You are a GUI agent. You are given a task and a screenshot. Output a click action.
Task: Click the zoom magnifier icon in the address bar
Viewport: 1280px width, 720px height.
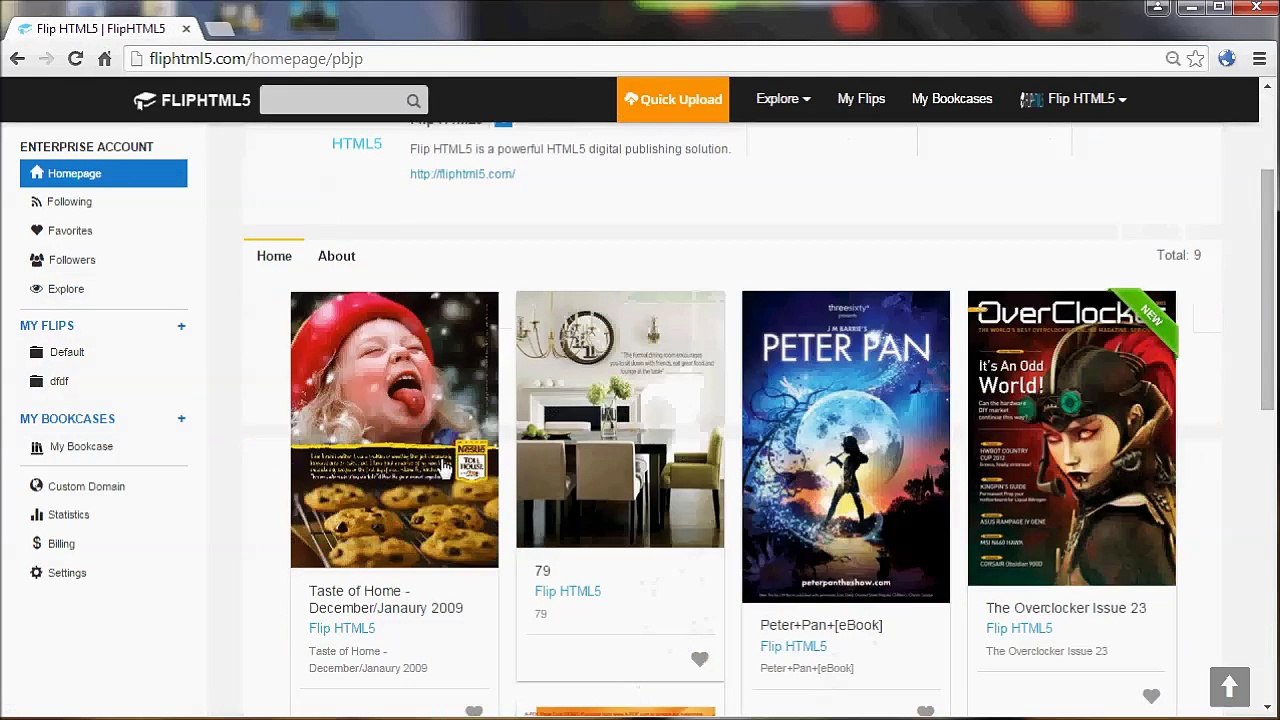(1173, 59)
